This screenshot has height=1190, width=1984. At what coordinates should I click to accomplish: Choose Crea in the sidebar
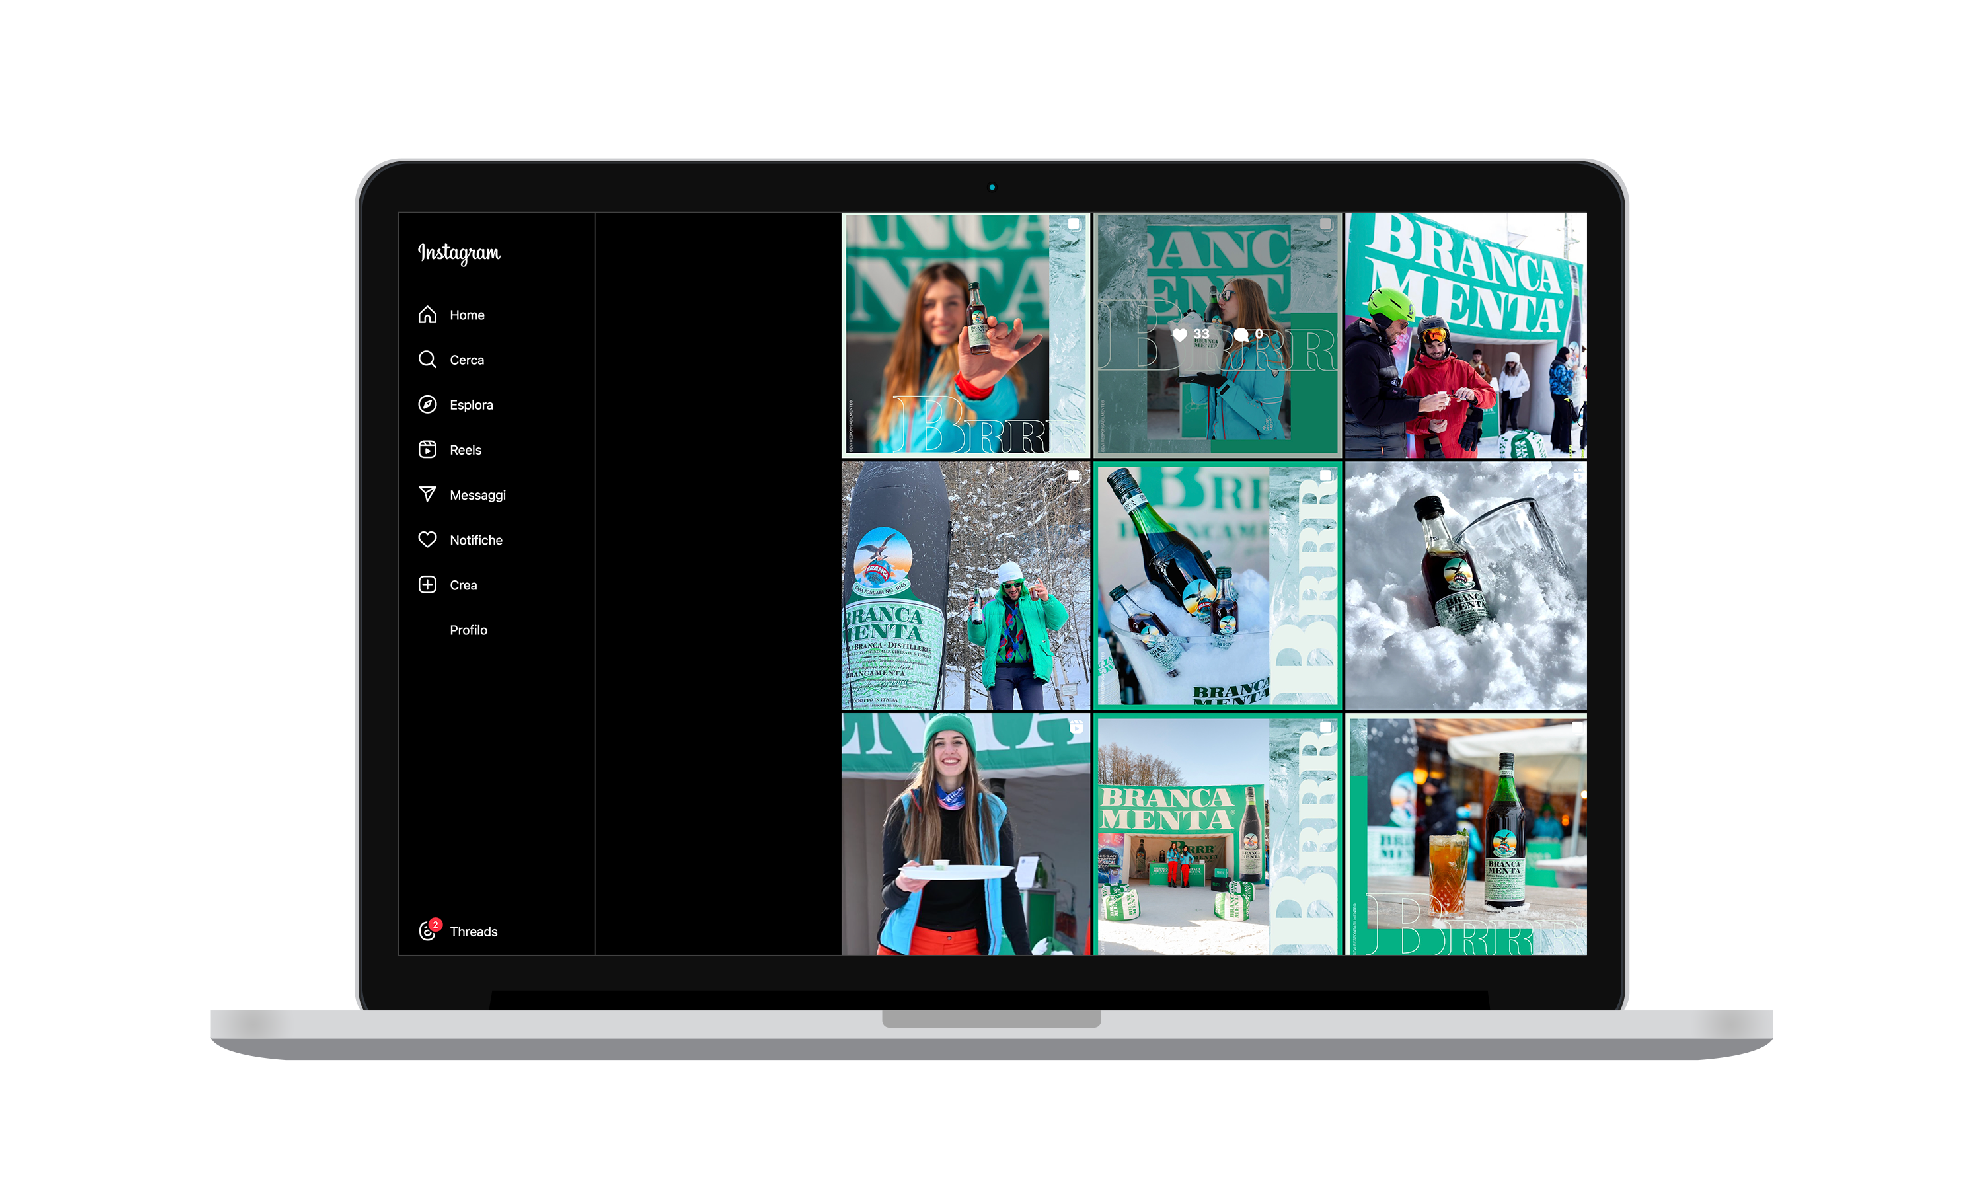point(448,585)
